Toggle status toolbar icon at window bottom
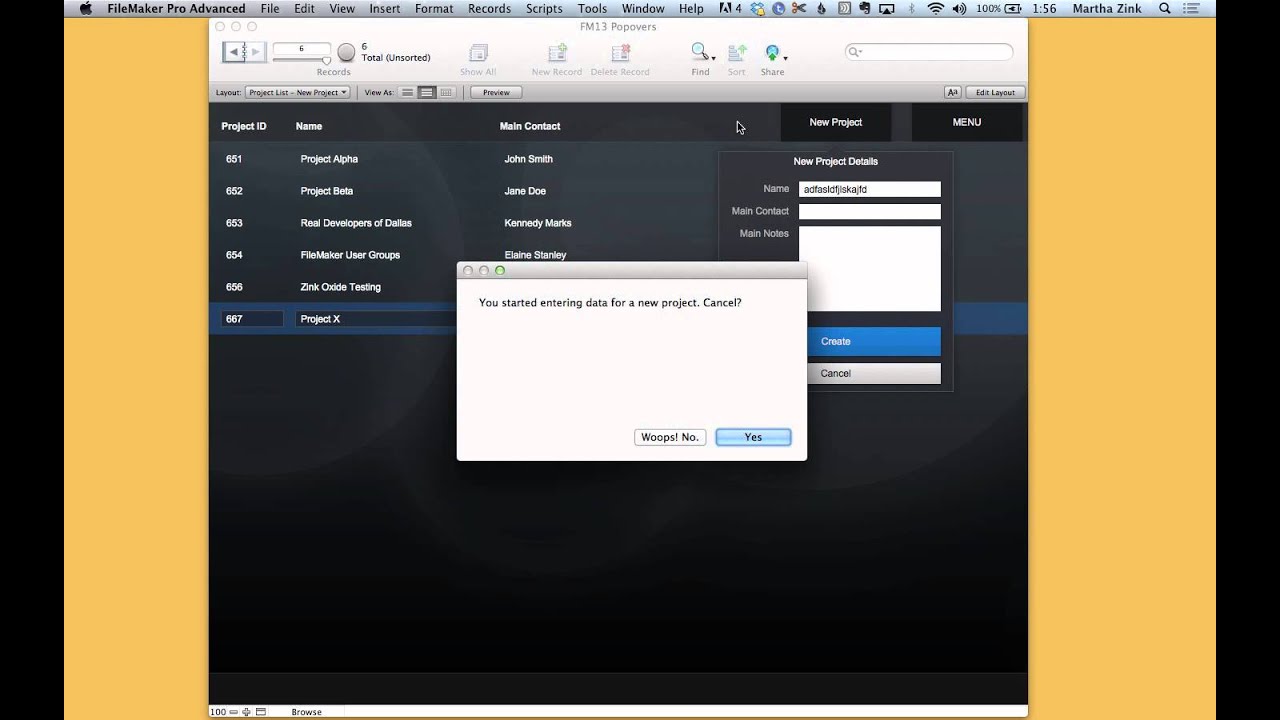Image resolution: width=1280 pixels, height=720 pixels. [261, 712]
